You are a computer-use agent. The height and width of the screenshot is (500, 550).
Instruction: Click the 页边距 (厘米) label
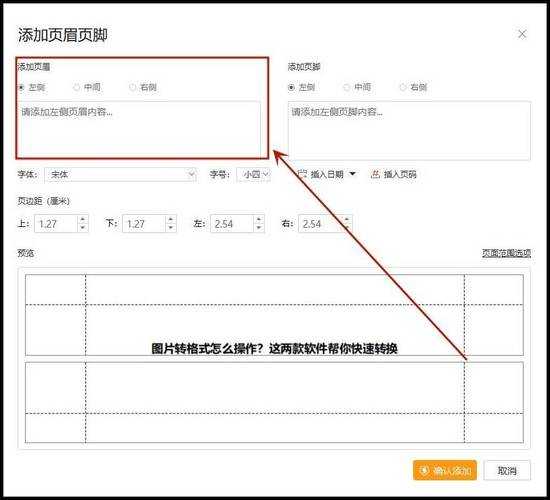click(43, 201)
